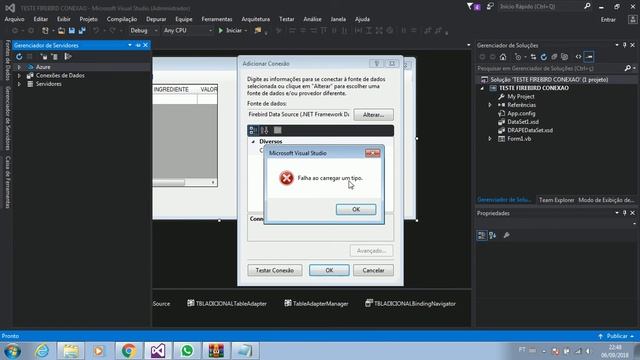Screen dimensions: 640x360
Task: Click the Alphabetical sort icon in Propriedades
Action: click(493, 235)
